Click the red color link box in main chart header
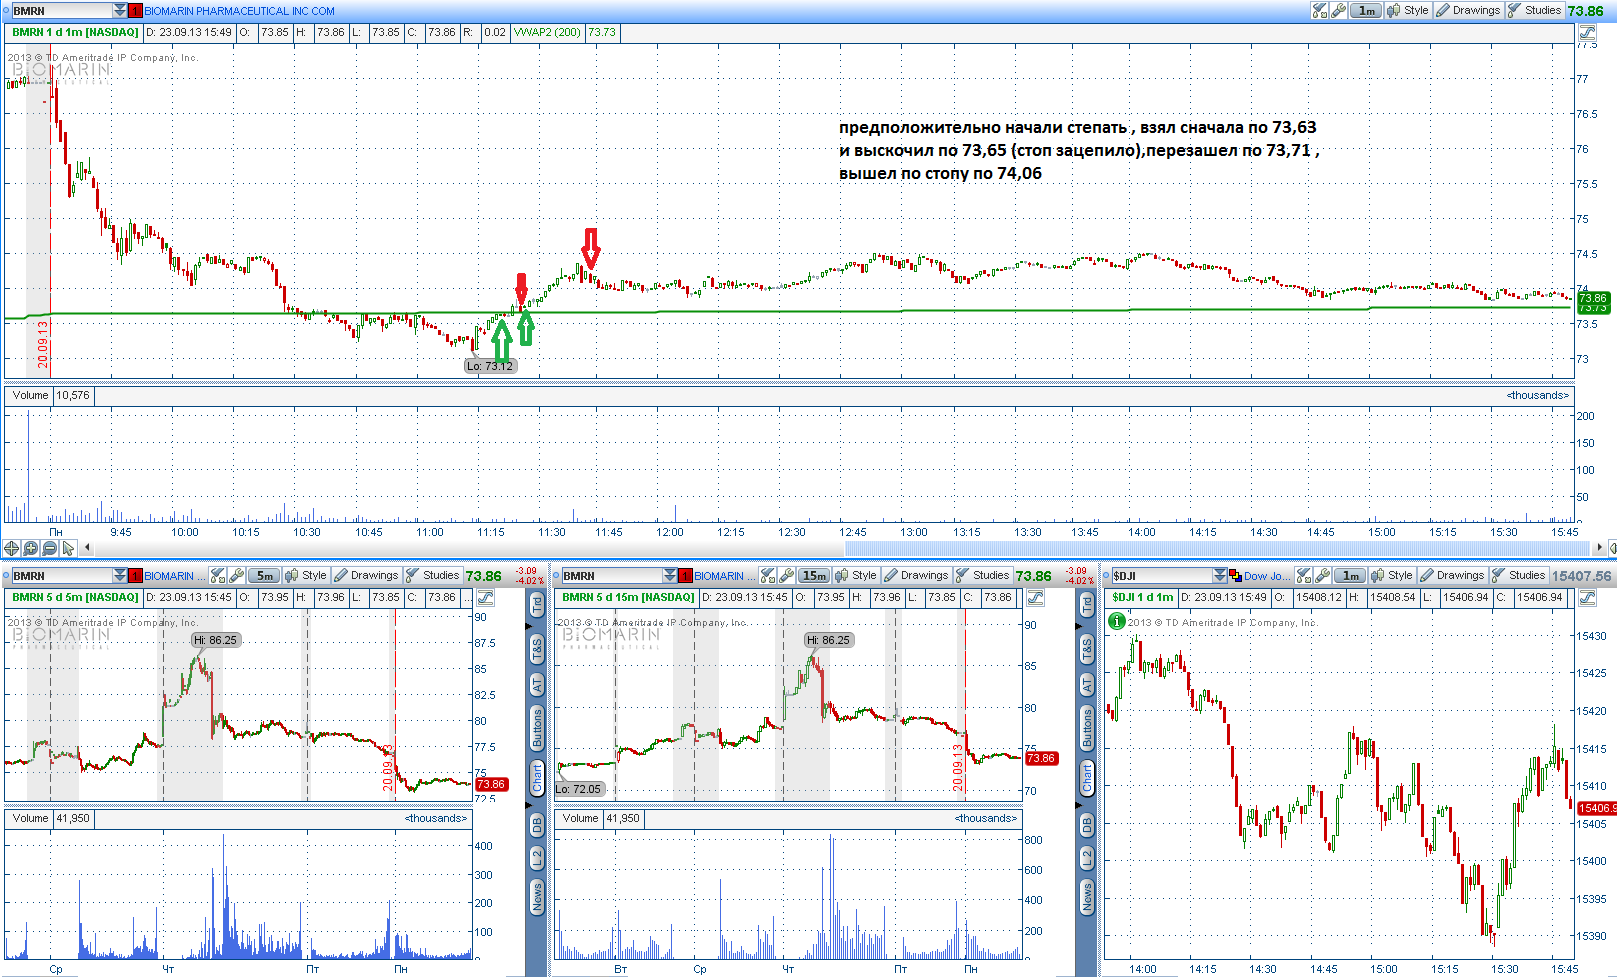 136,11
